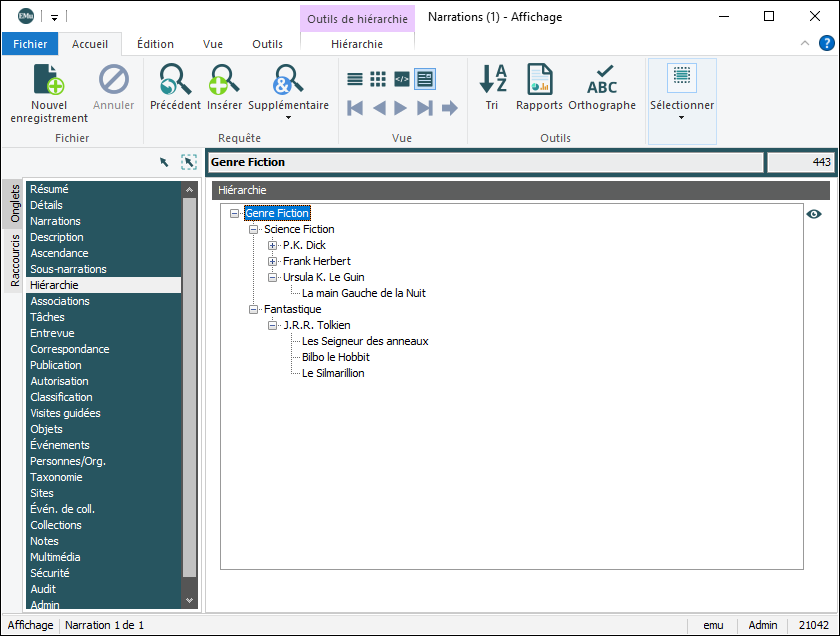The image size is (840, 636).
Task: Run the Orthographe spell check
Action: pos(602,81)
